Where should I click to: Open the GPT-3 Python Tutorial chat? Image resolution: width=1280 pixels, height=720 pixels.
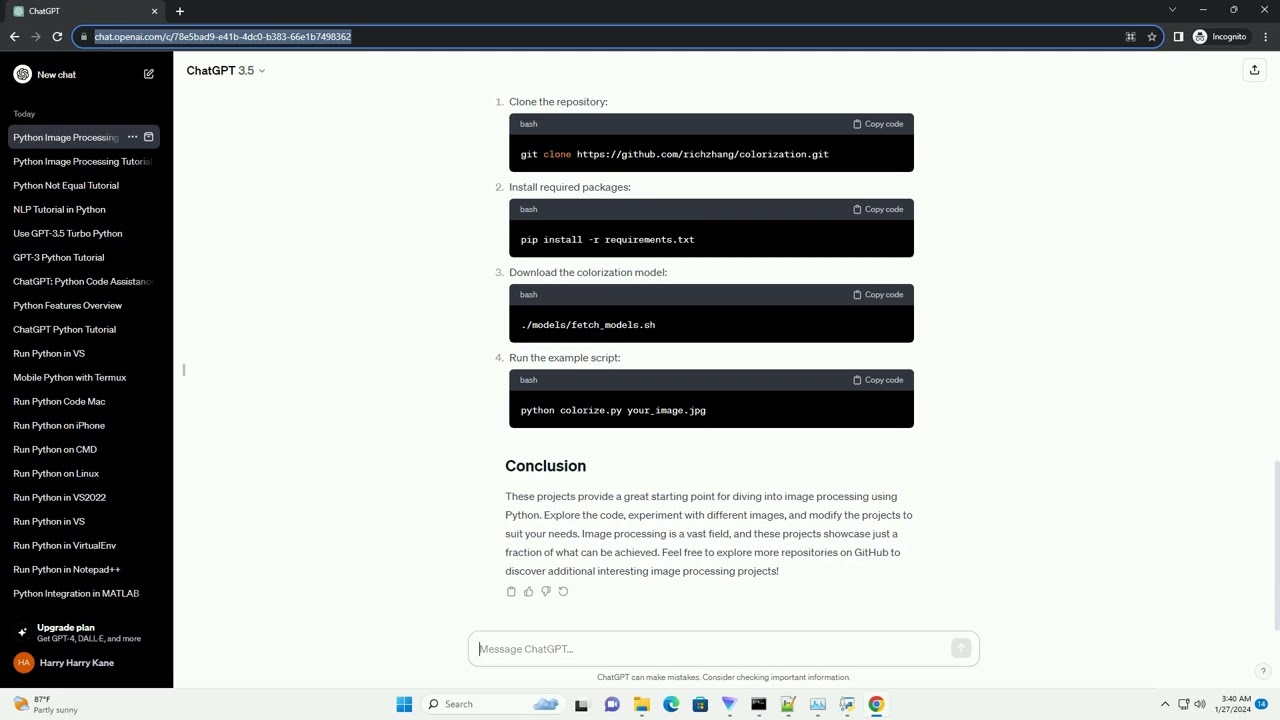click(84, 257)
